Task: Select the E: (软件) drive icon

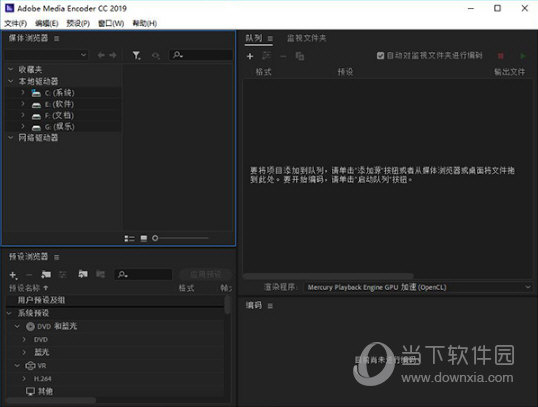Action: pyautogui.click(x=36, y=105)
